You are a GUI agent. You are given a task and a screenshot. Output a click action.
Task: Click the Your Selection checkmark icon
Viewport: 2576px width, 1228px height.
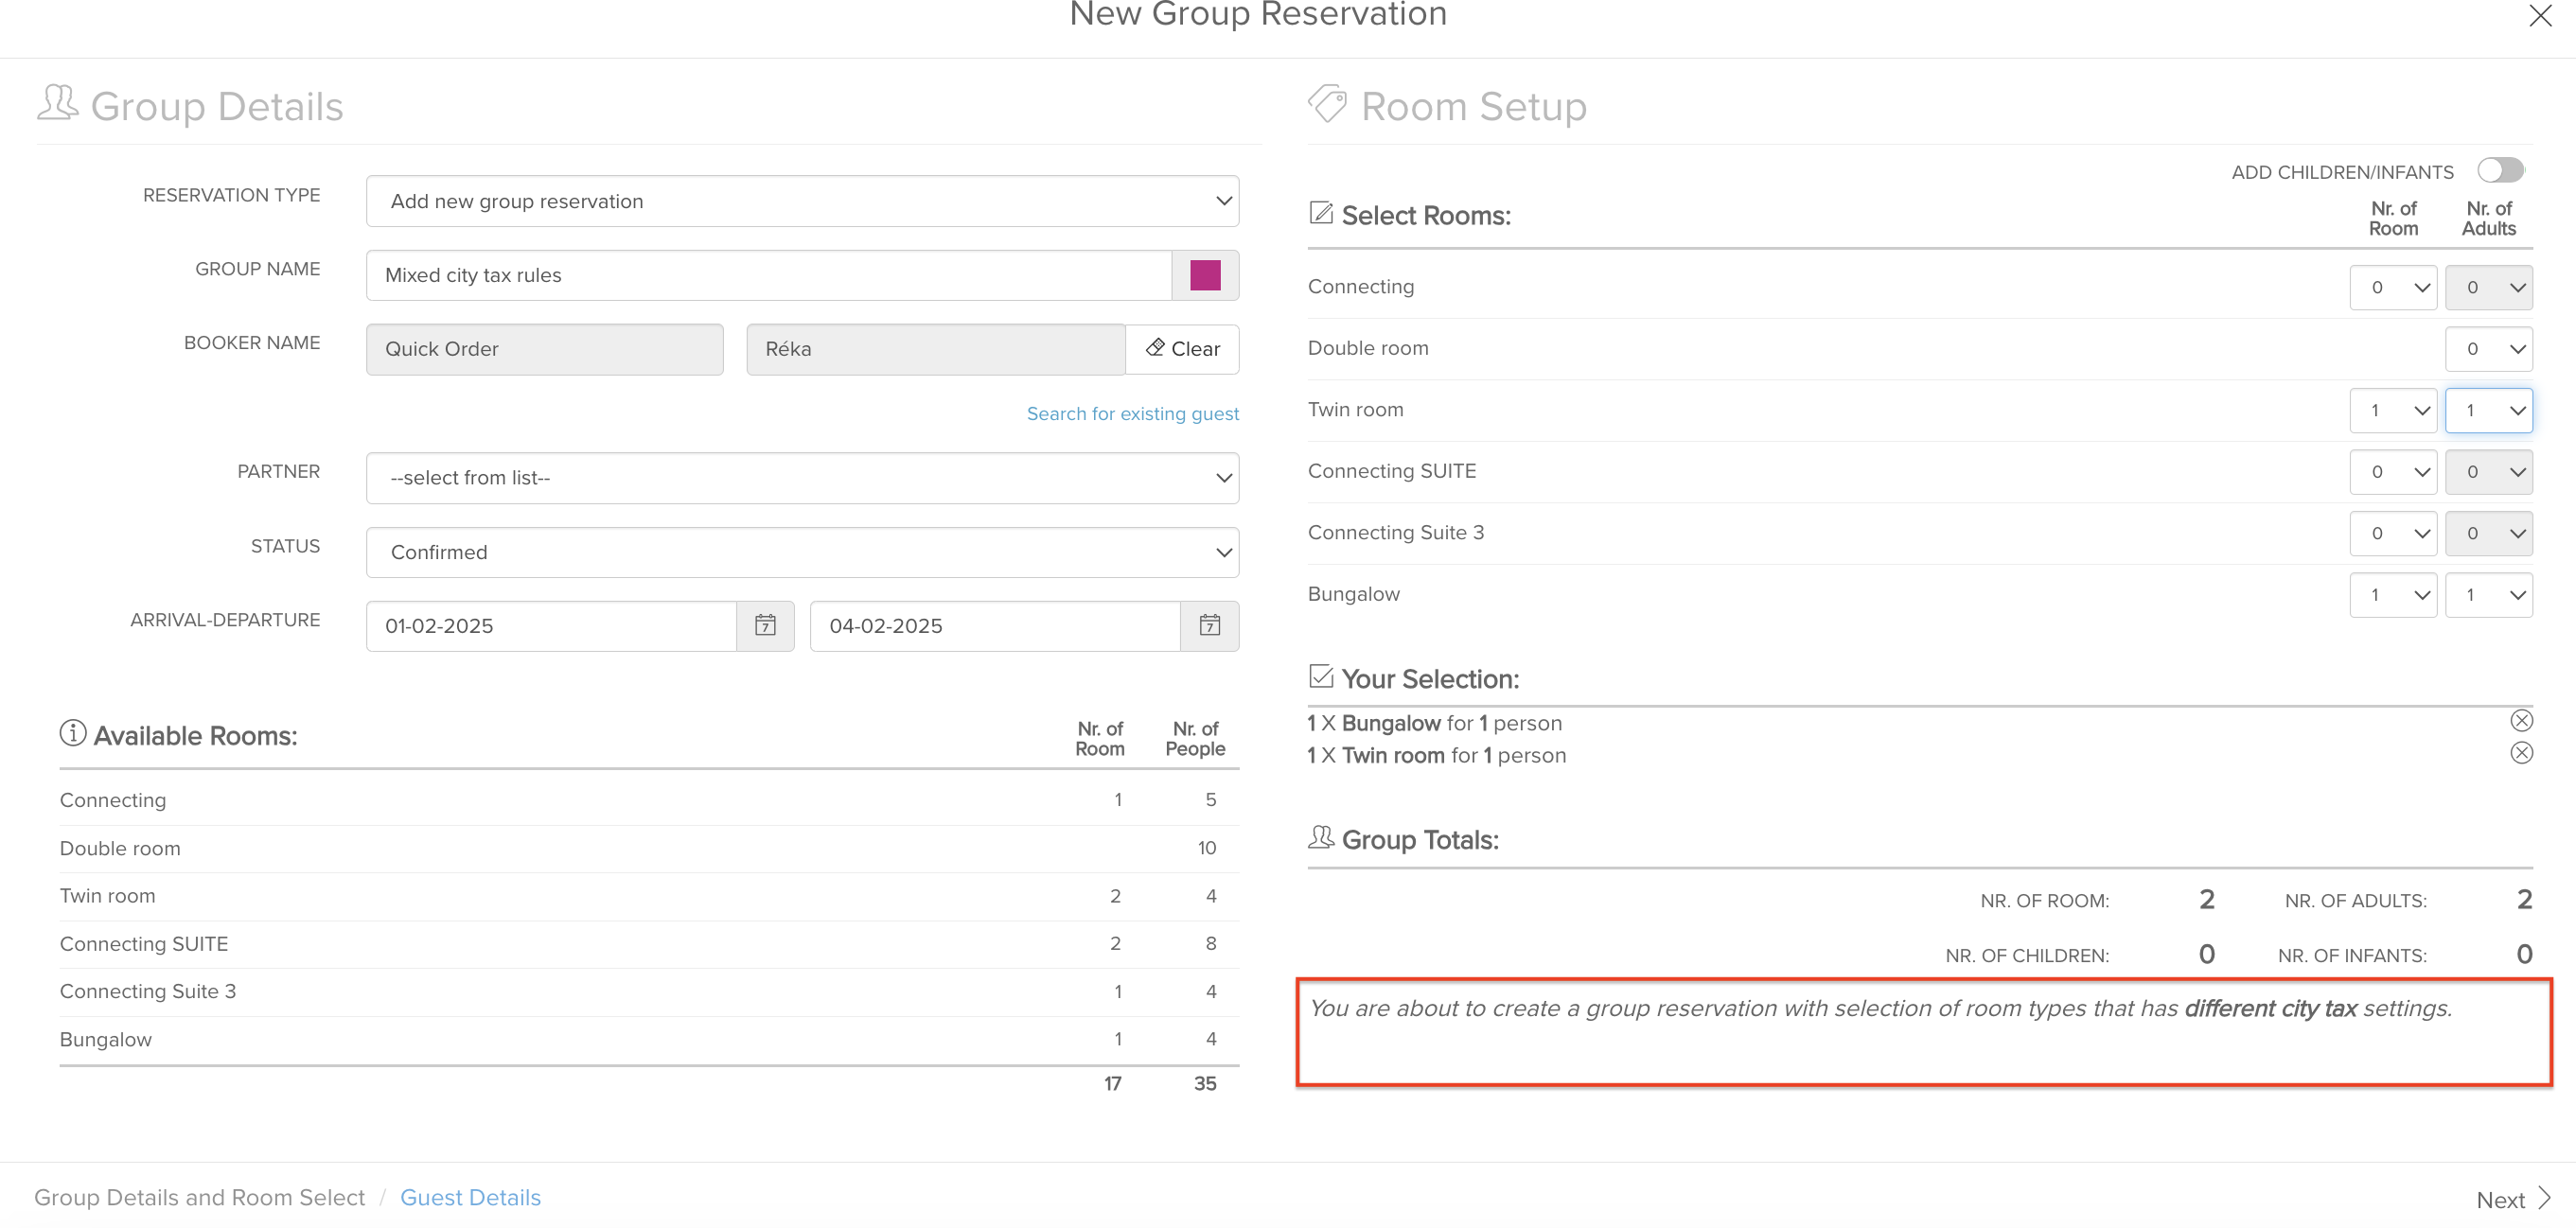1321,677
